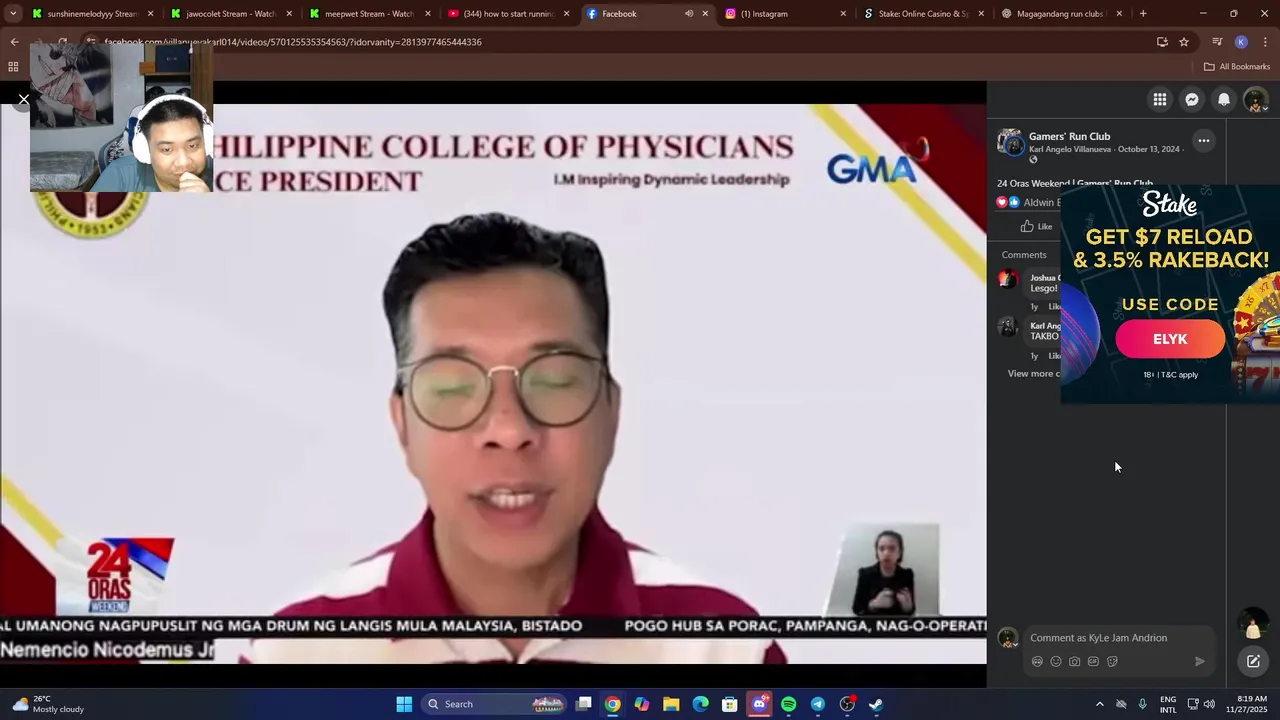Open the Messenger icon
This screenshot has height=720, width=1280.
pos(1192,99)
